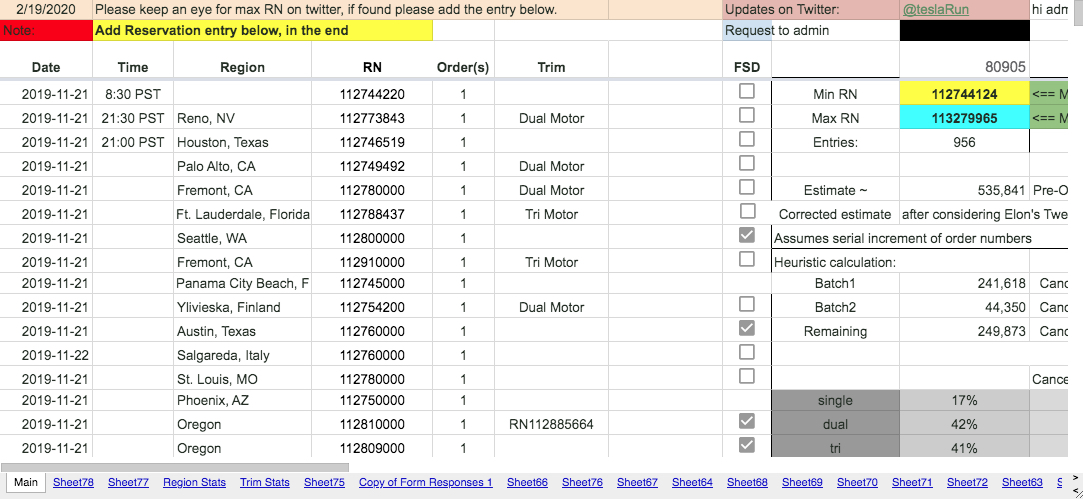Toggle FSD checkbox in the Austin, Texas row
The width and height of the screenshot is (1083, 499).
click(x=746, y=328)
